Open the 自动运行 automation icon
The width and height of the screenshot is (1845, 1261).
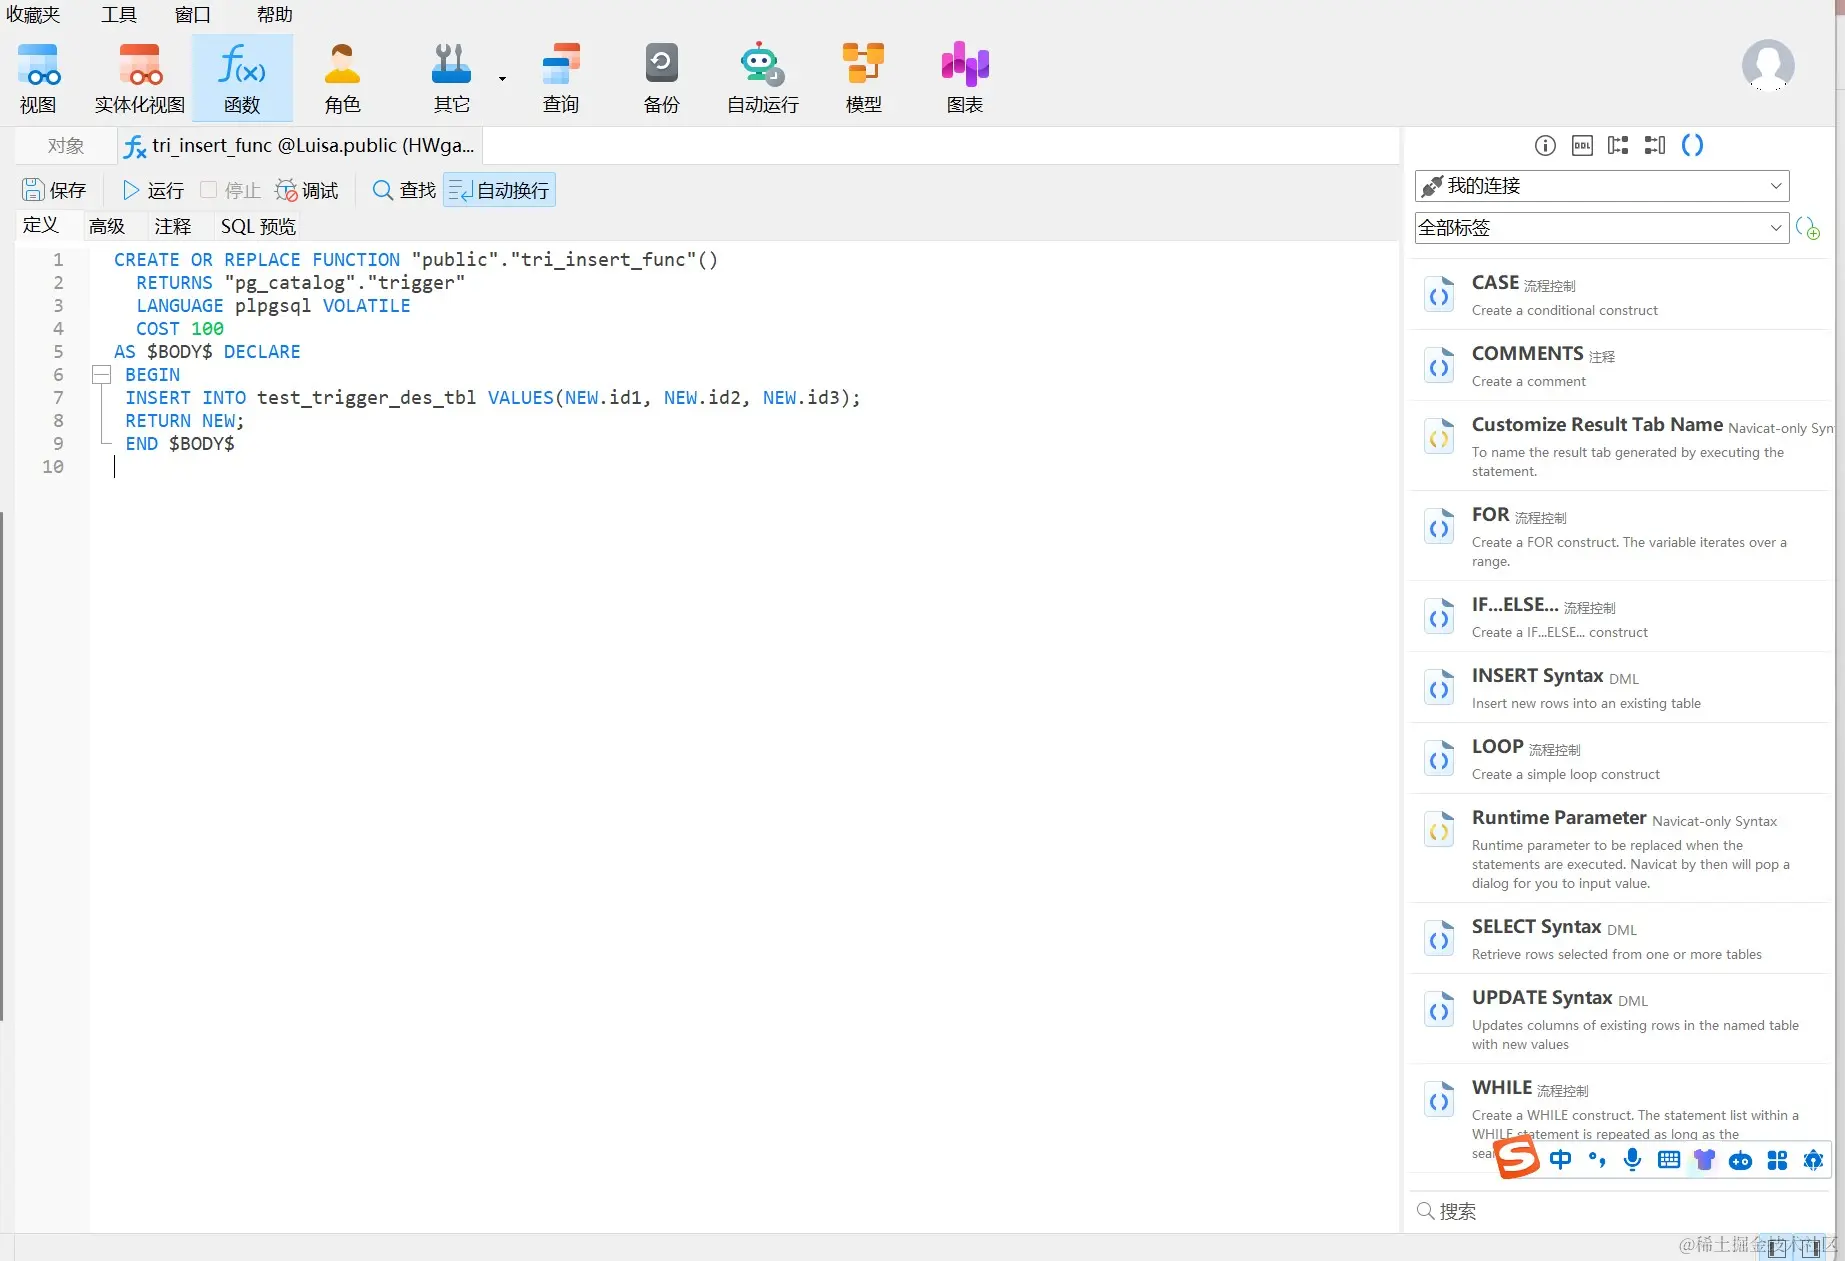762,78
